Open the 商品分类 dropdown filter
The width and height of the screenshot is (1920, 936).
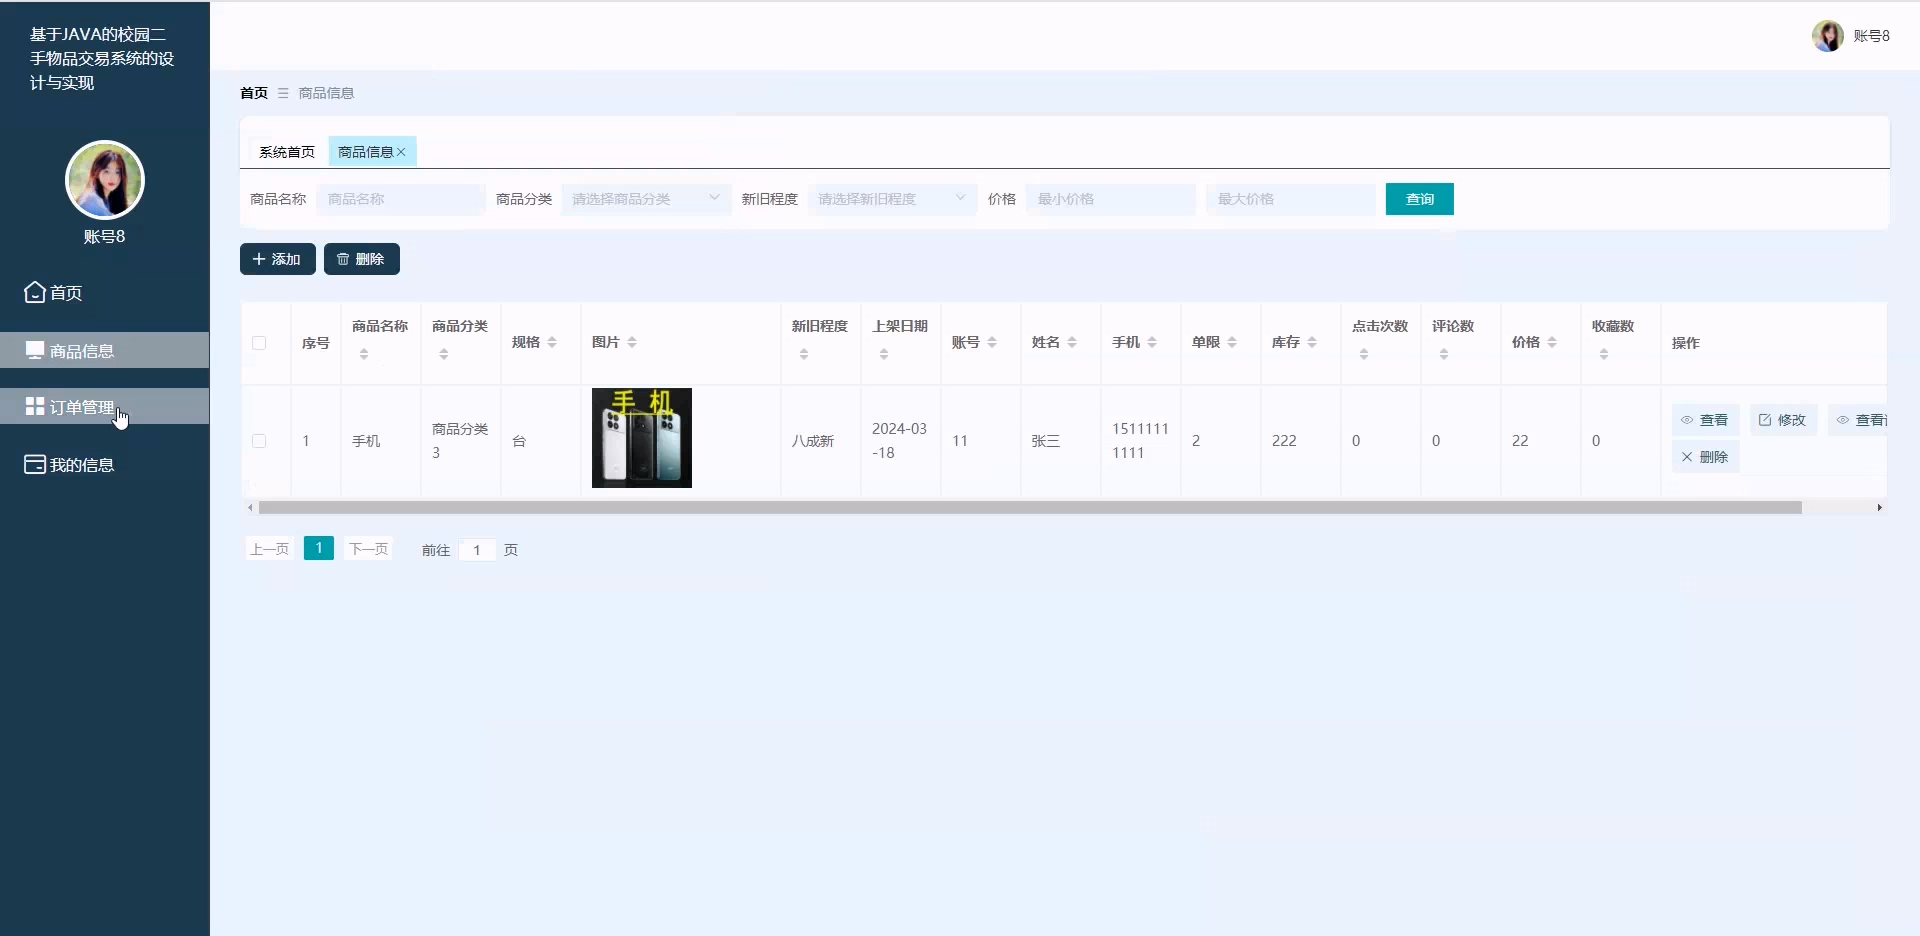[x=646, y=199]
